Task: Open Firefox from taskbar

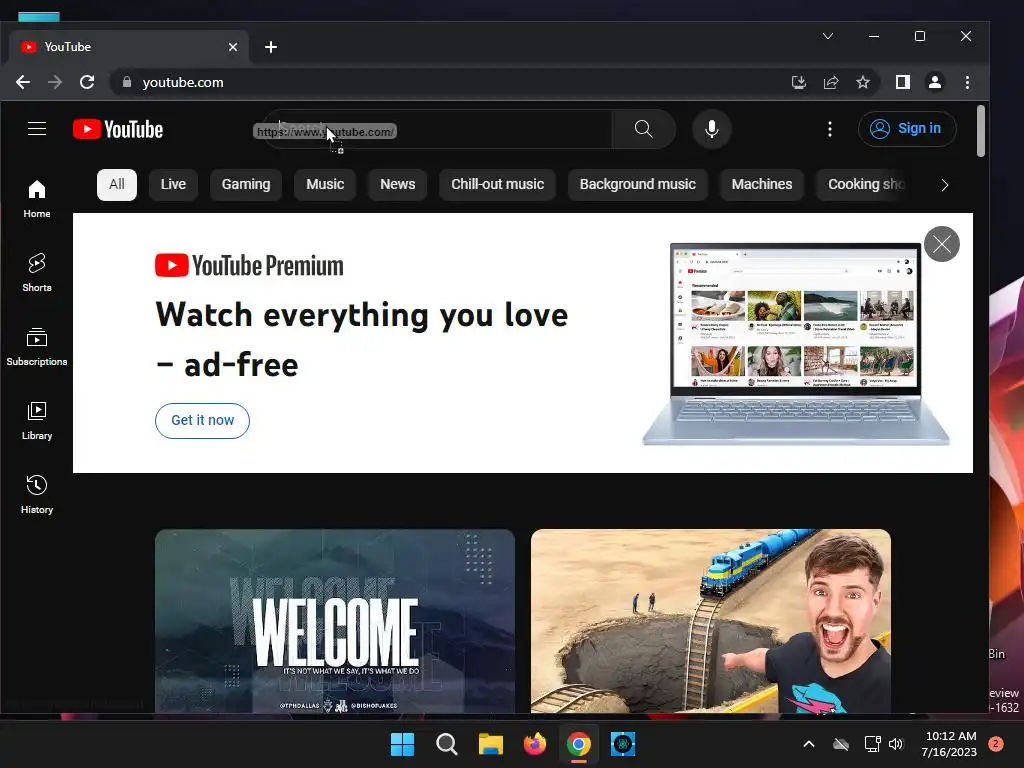Action: (535, 744)
